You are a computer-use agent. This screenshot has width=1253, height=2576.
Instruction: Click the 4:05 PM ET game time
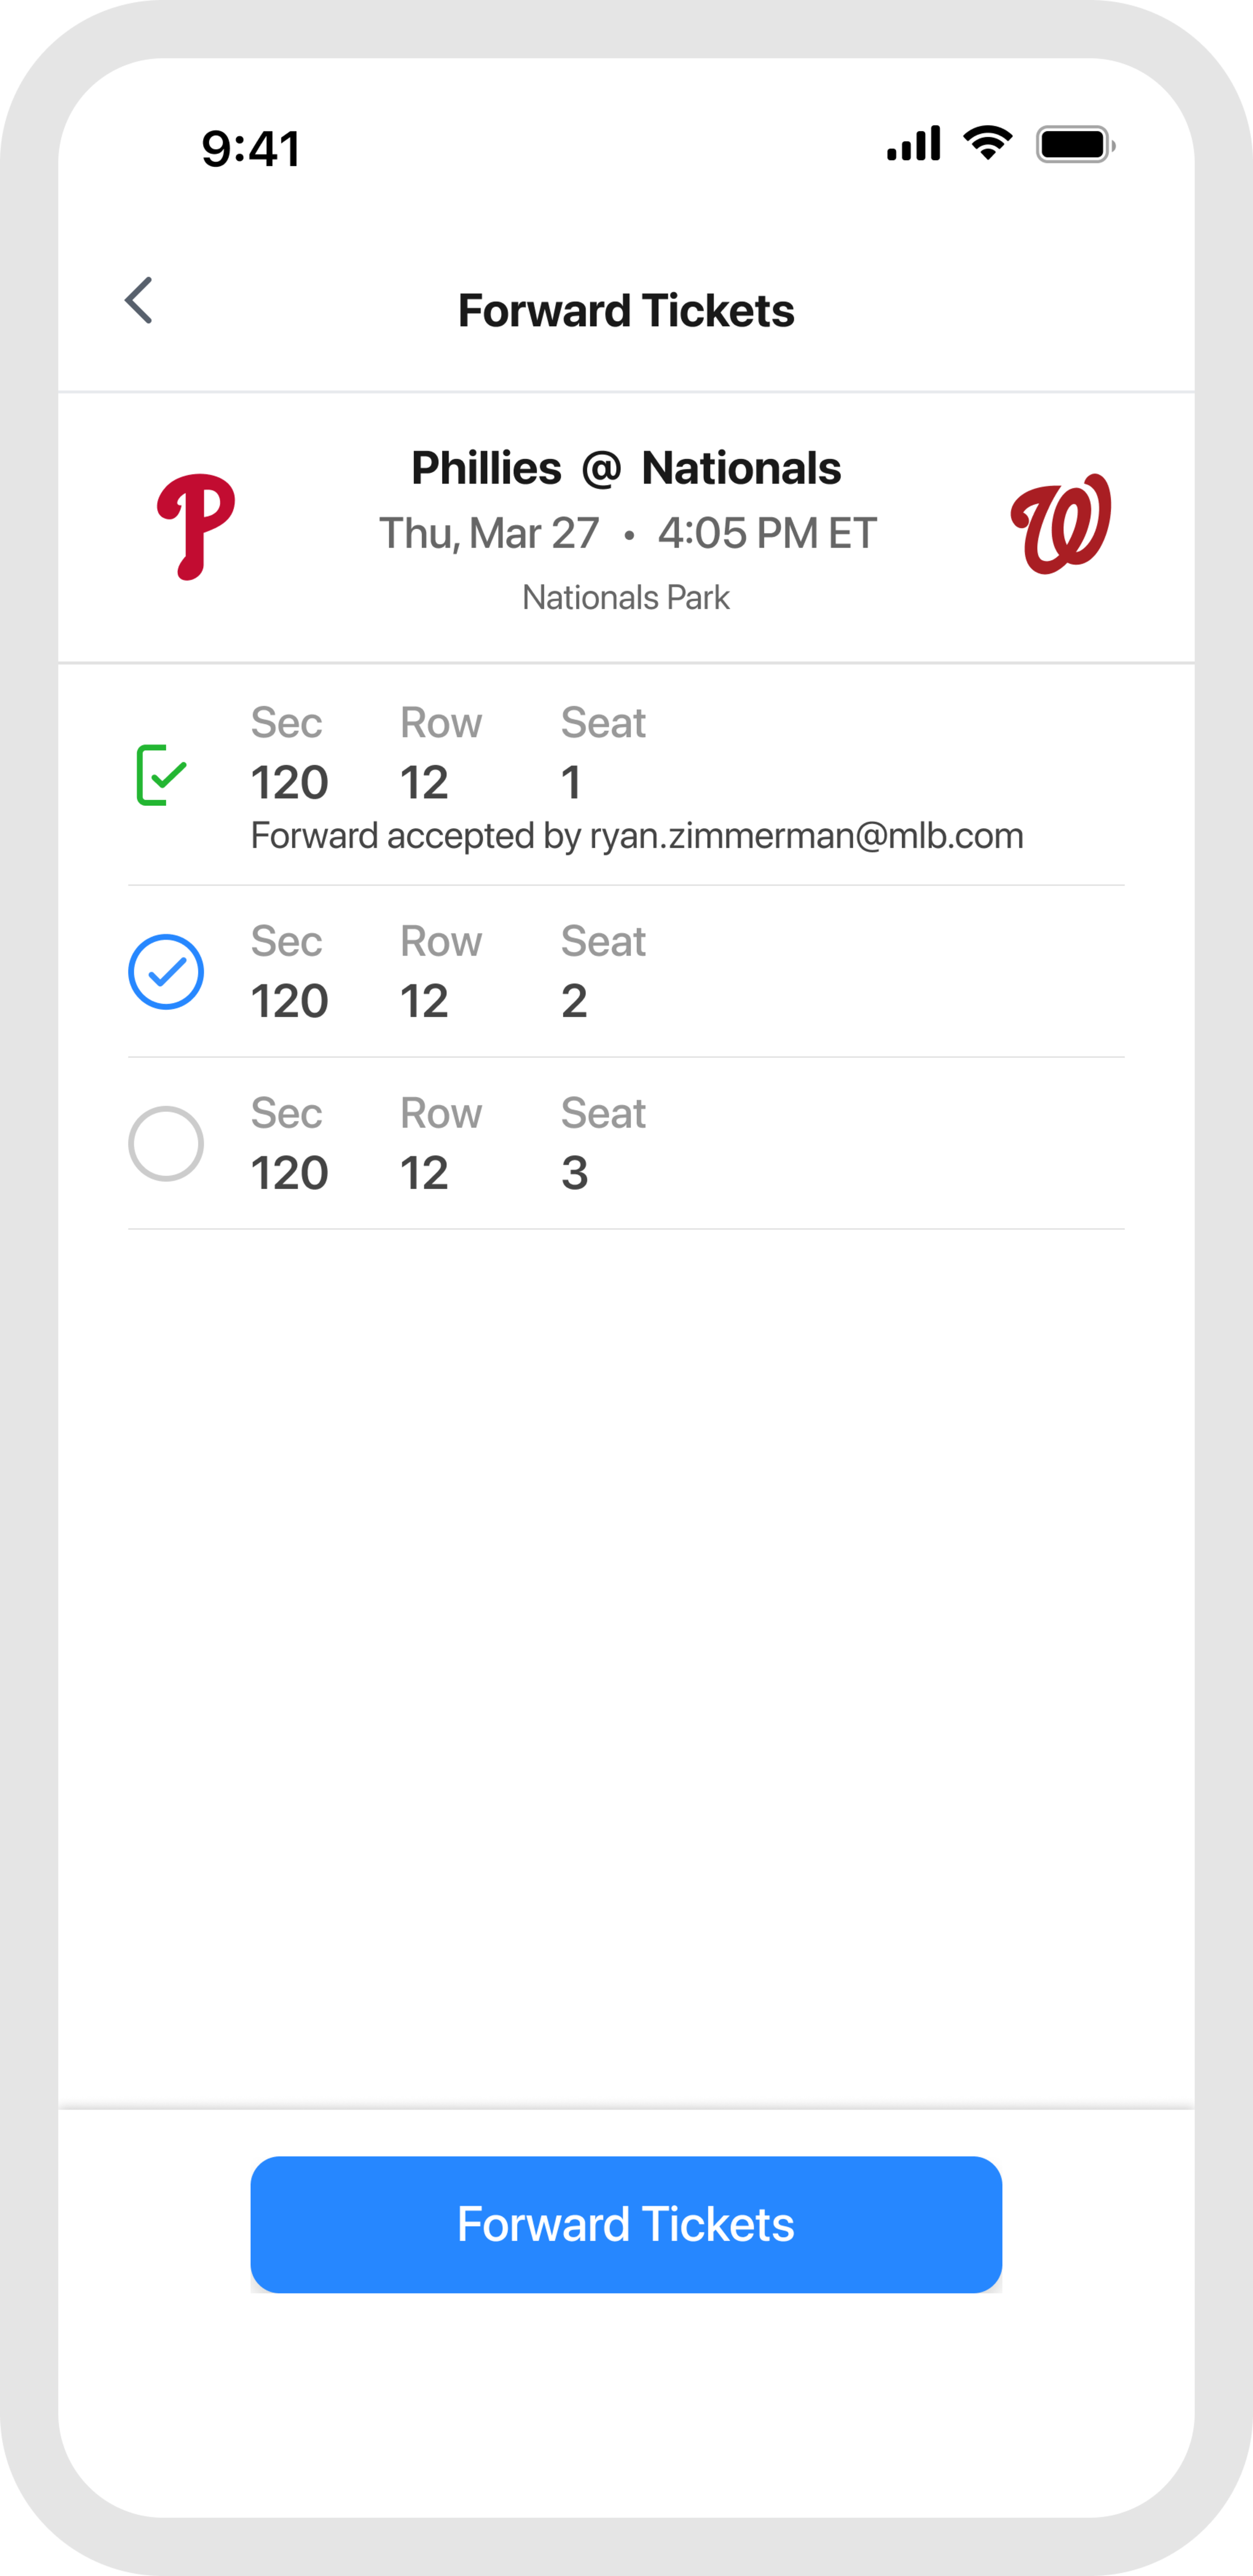tap(767, 534)
